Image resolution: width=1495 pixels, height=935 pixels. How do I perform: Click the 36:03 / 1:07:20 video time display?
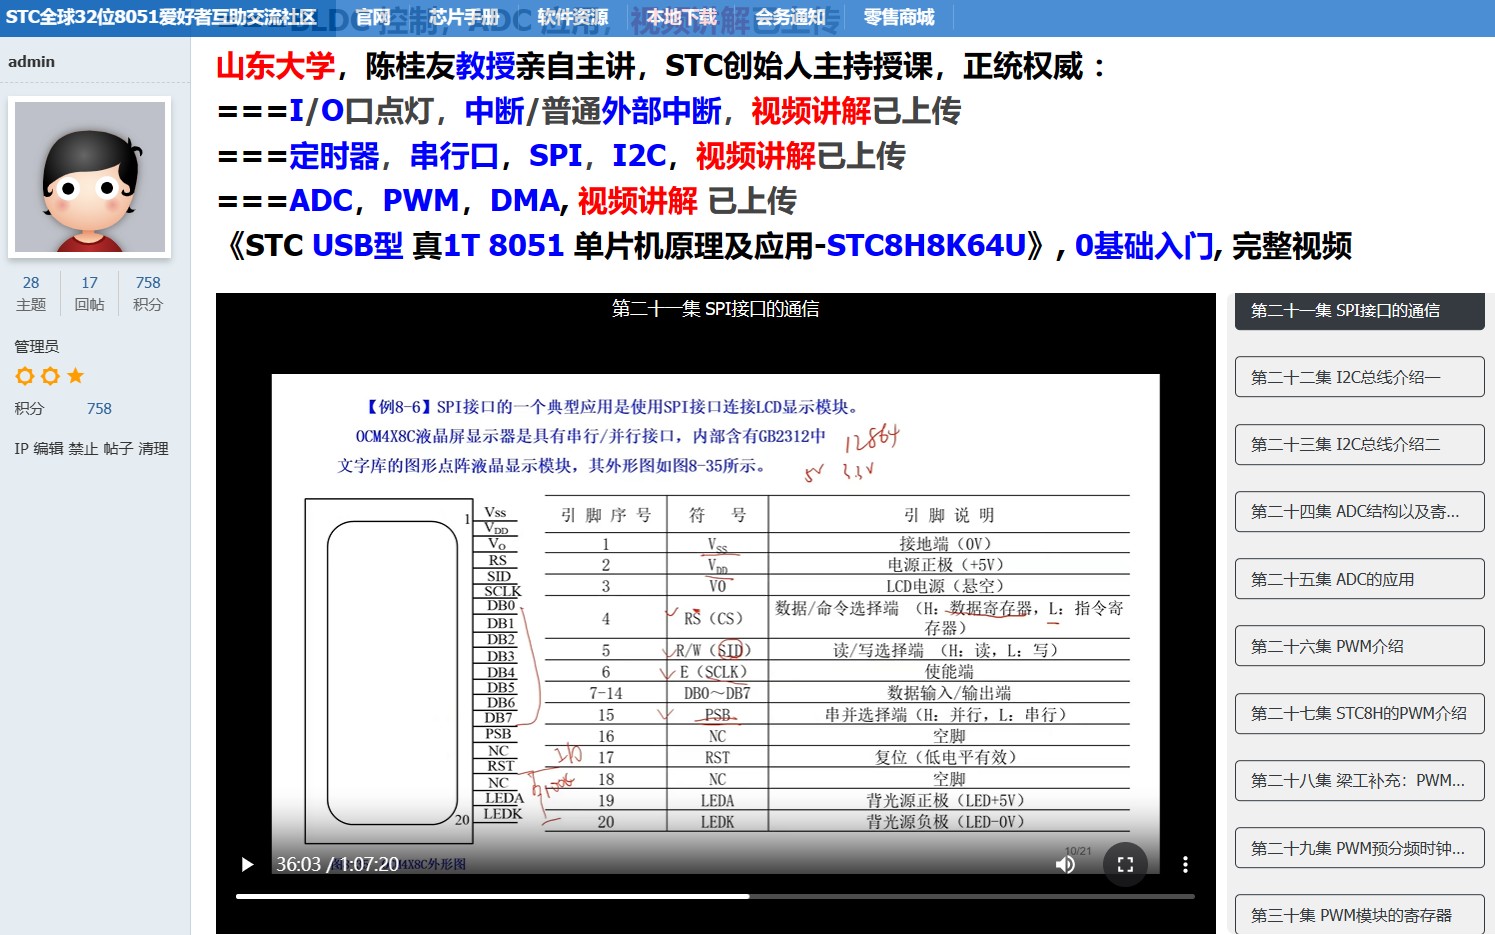pyautogui.click(x=338, y=864)
